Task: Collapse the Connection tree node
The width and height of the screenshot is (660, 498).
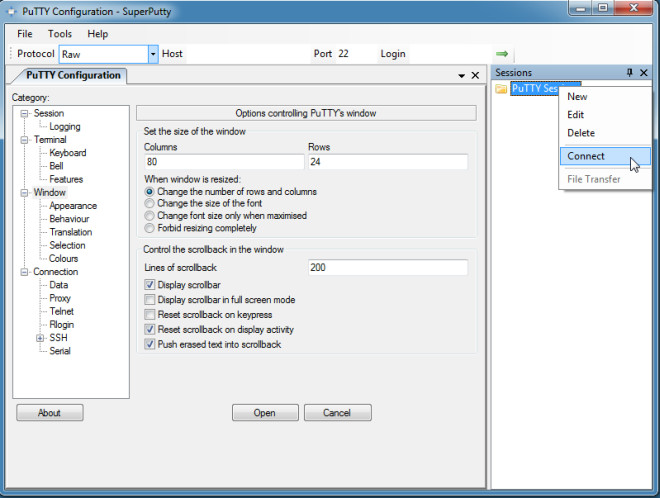Action: (24, 272)
